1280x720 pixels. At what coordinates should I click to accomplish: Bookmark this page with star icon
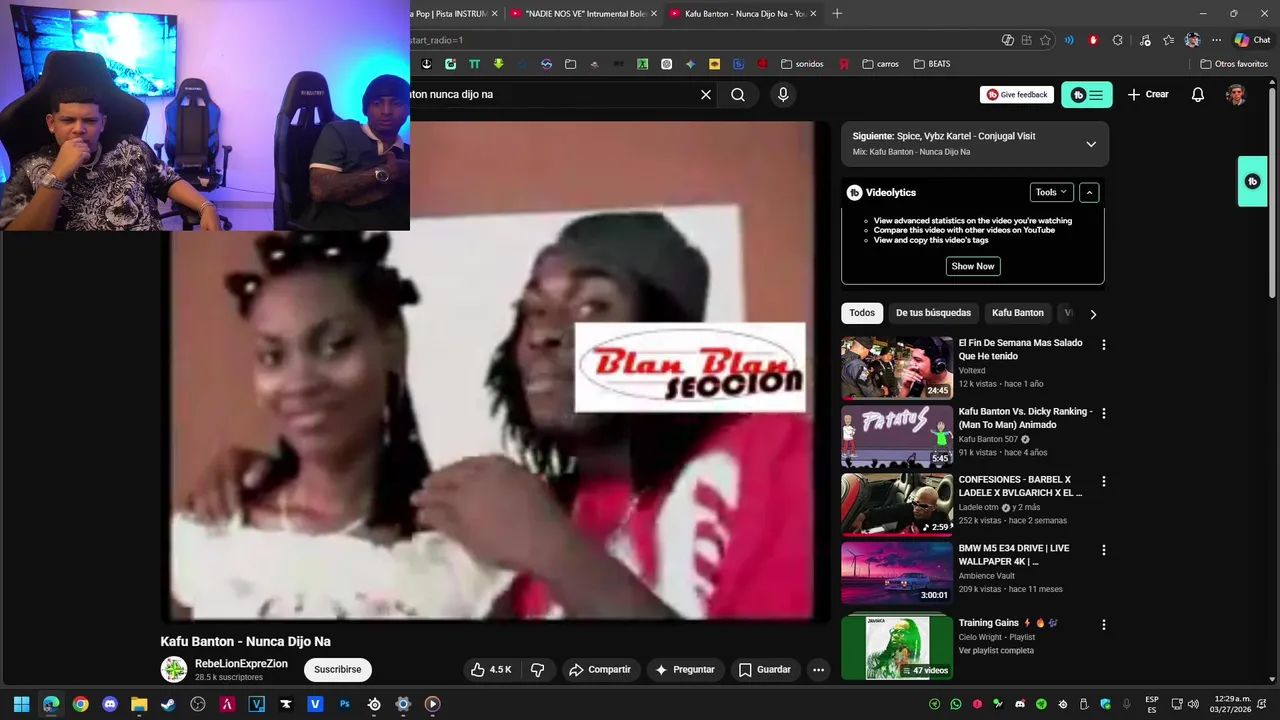pos(1045,40)
